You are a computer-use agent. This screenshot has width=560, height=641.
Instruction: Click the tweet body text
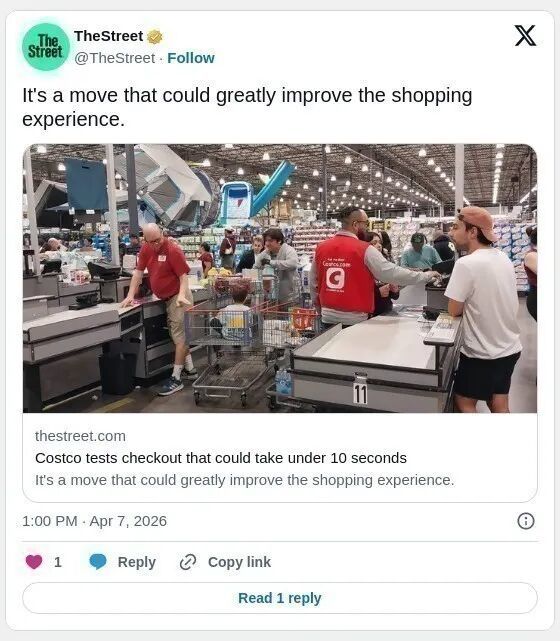[x=247, y=107]
